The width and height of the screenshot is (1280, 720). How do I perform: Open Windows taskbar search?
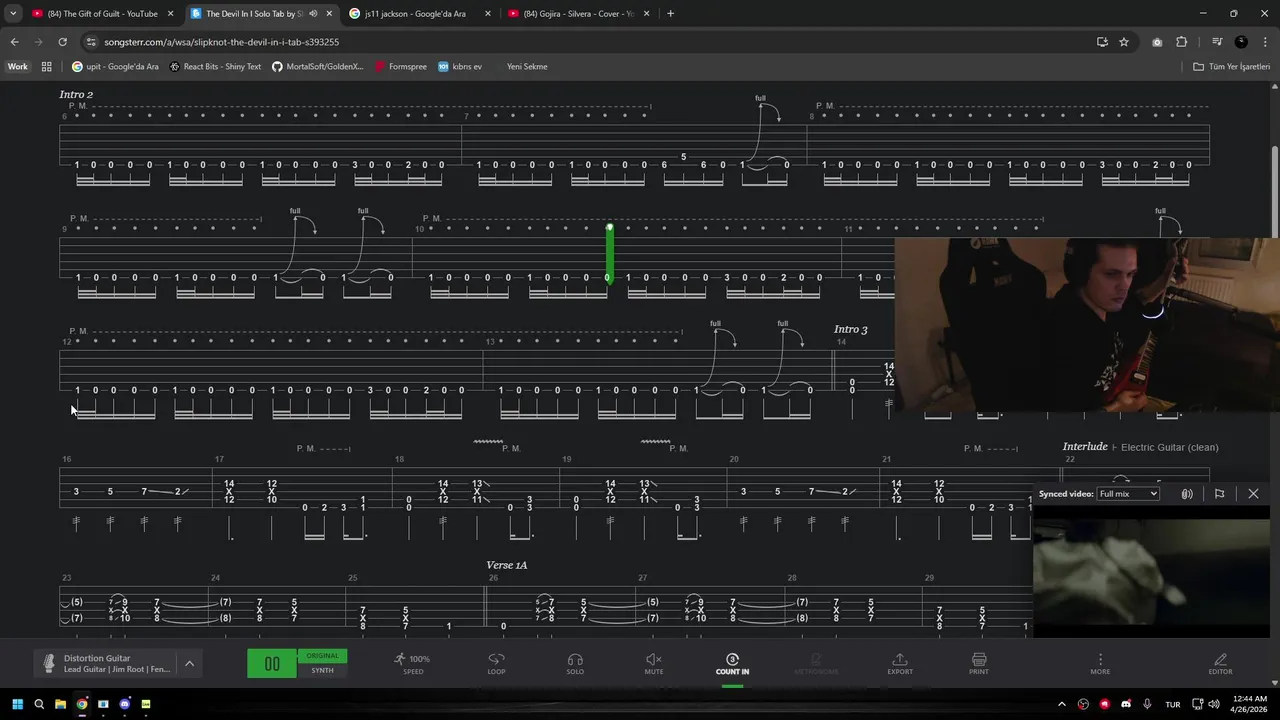pyautogui.click(x=39, y=704)
